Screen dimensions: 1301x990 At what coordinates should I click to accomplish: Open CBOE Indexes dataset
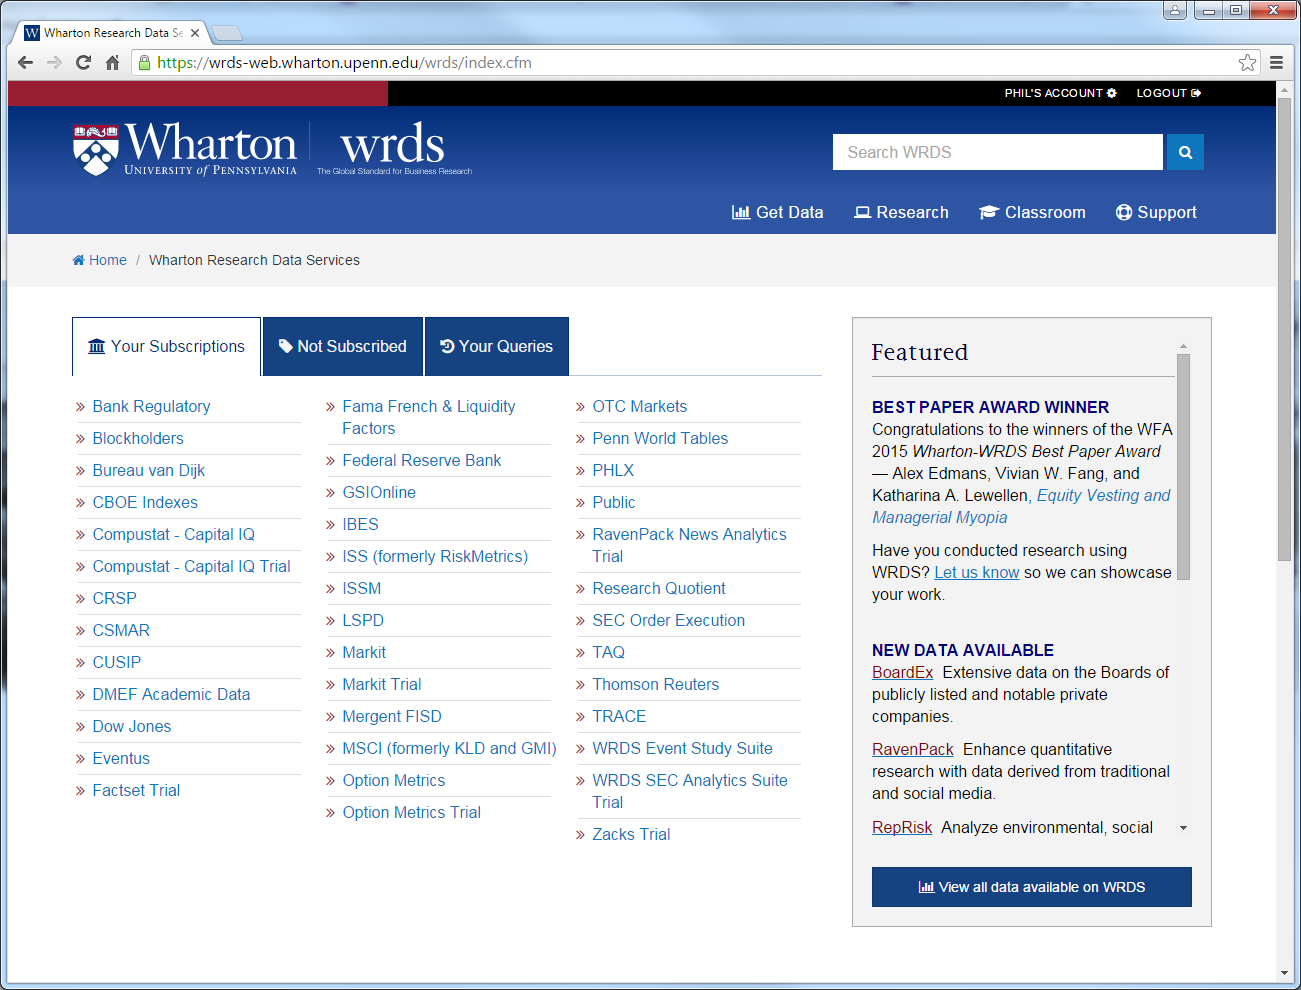[x=145, y=502]
